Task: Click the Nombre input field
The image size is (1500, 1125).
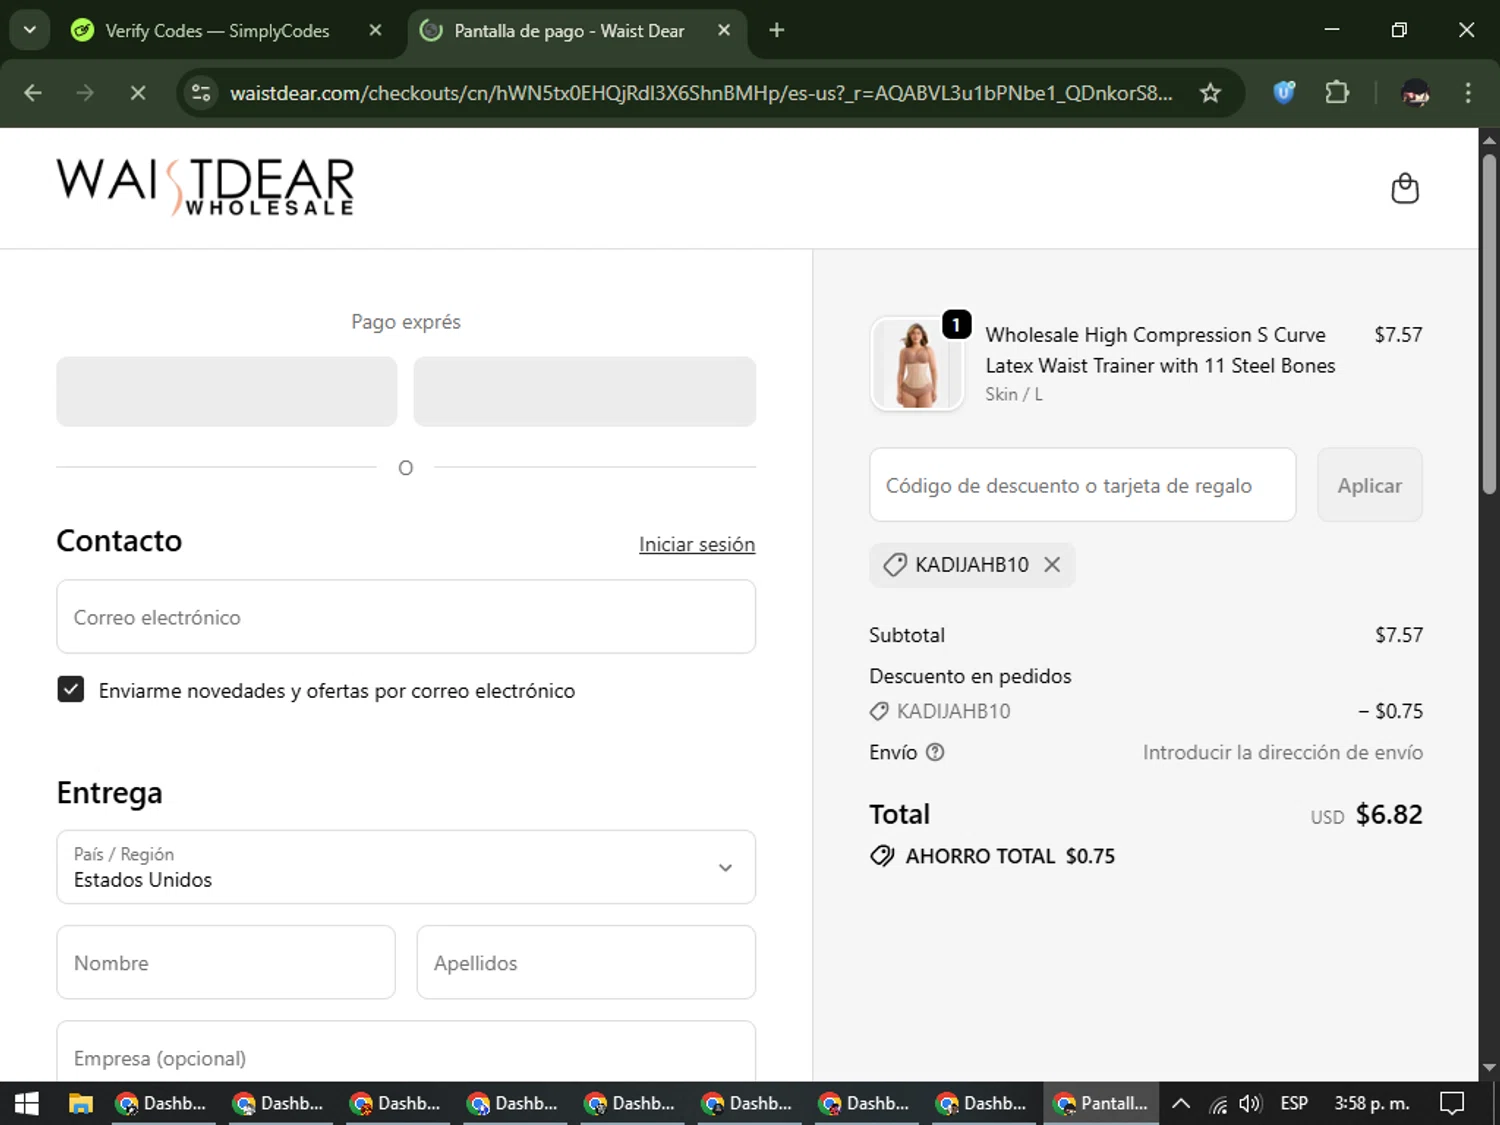Action: click(226, 962)
